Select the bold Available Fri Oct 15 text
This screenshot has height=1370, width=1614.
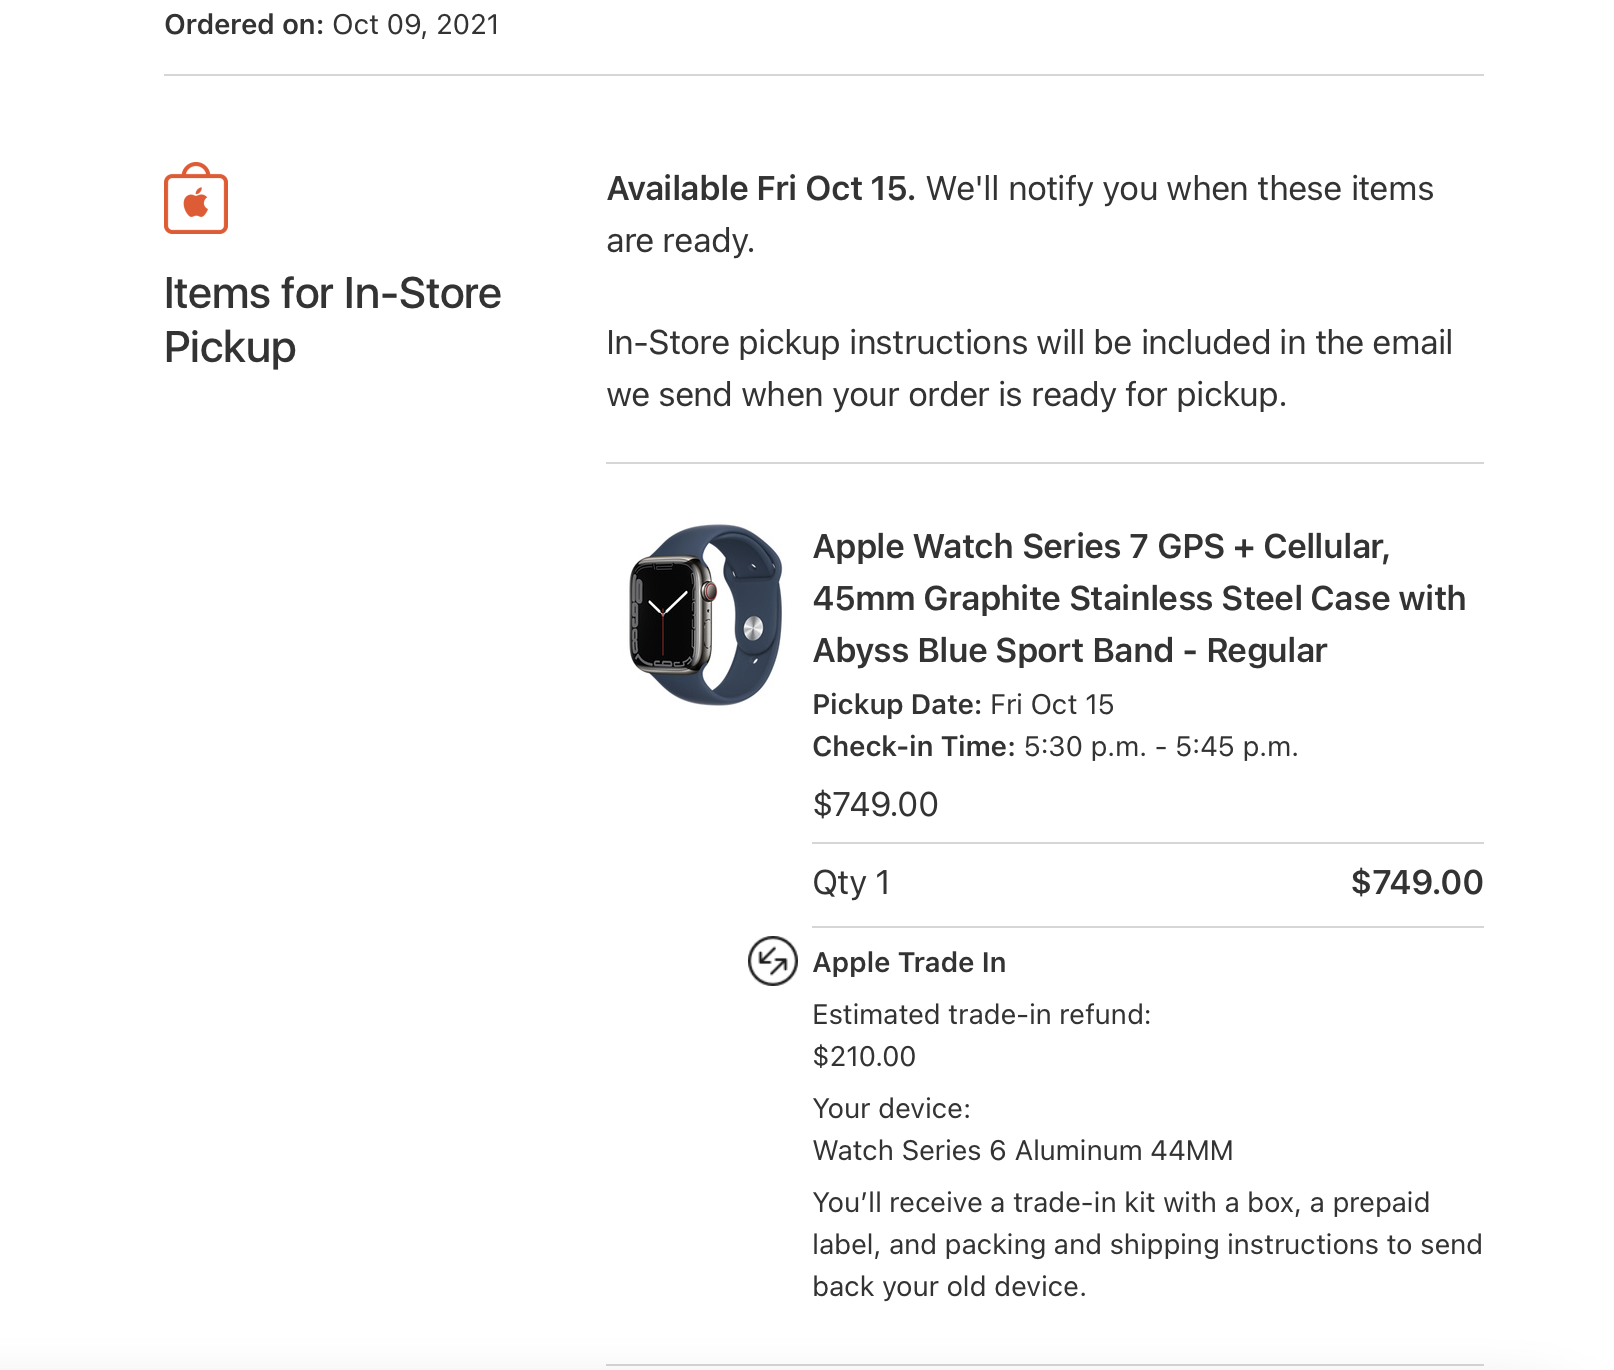point(760,189)
